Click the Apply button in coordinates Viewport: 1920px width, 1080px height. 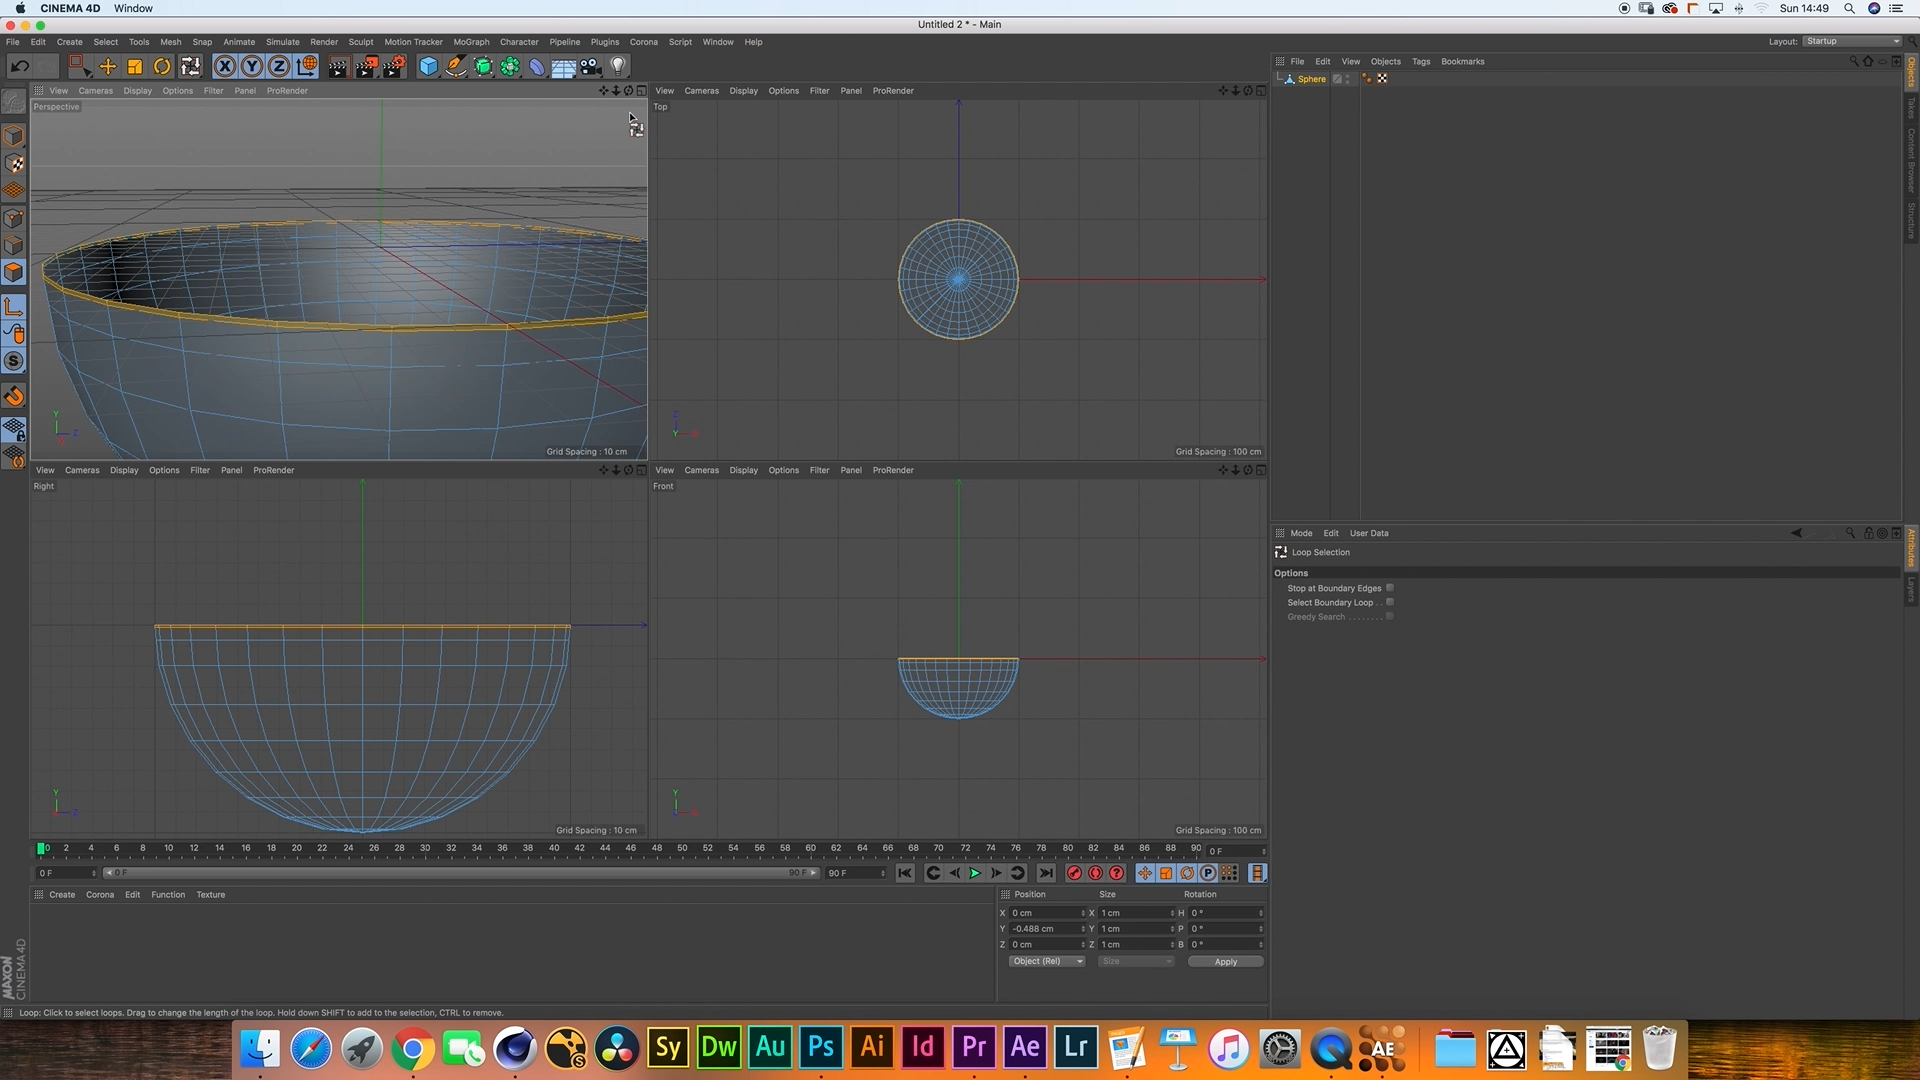pyautogui.click(x=1225, y=962)
